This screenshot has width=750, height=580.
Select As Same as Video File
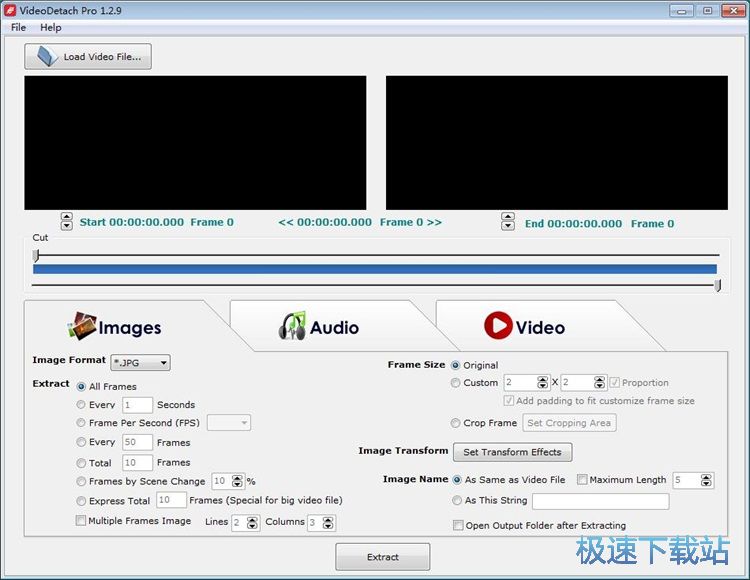click(x=457, y=480)
